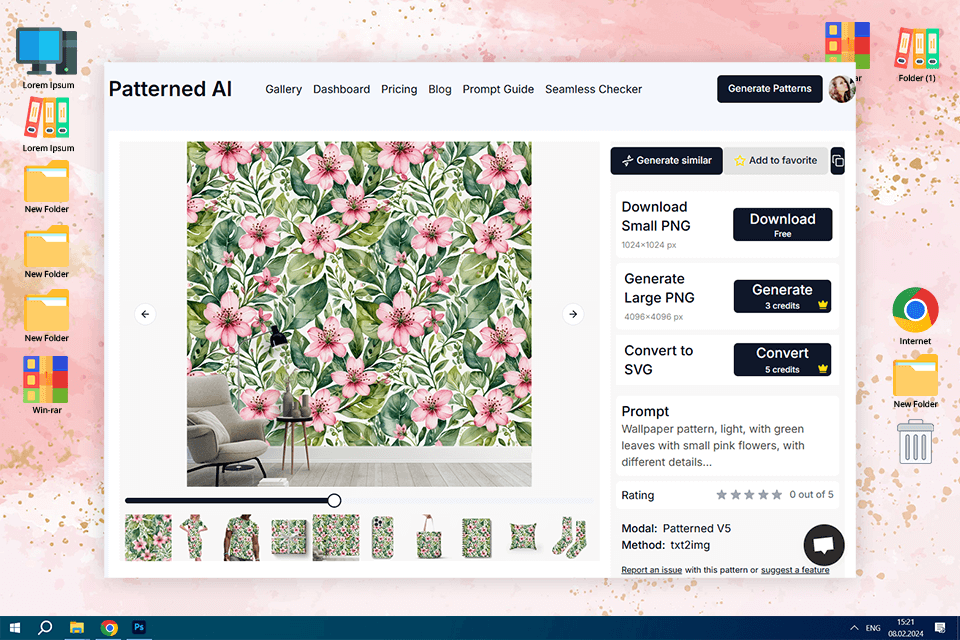Click the copy icon next to Add to favorite
Screen dimensions: 960x640
click(838, 161)
